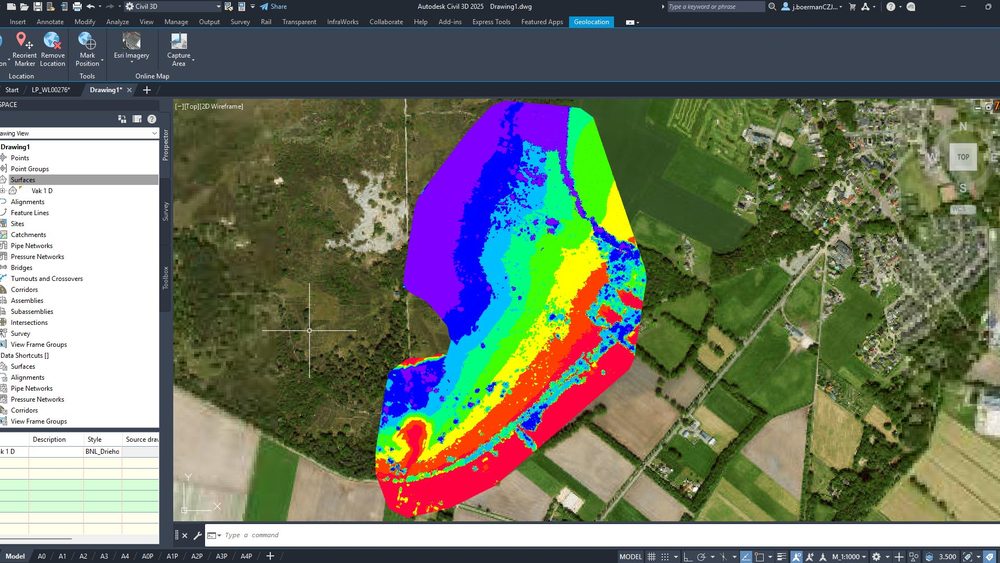Click the Open file icon
Viewport: 1000px width, 563px height.
point(24,6)
